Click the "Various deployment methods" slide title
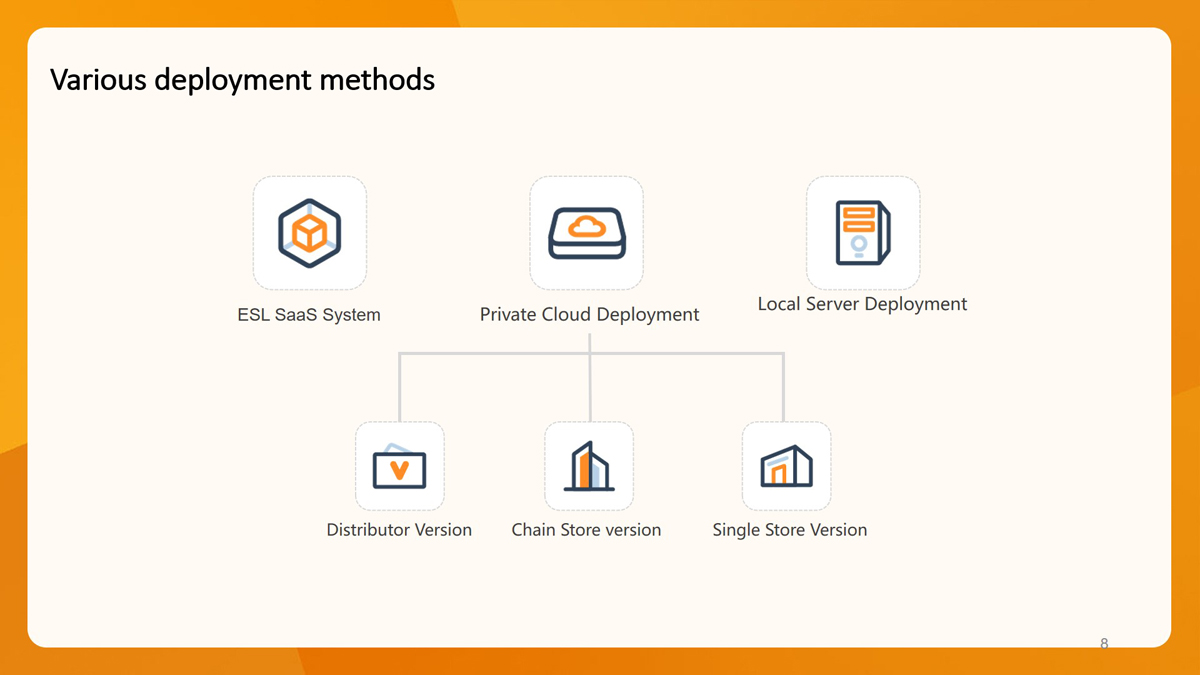 pyautogui.click(x=242, y=79)
